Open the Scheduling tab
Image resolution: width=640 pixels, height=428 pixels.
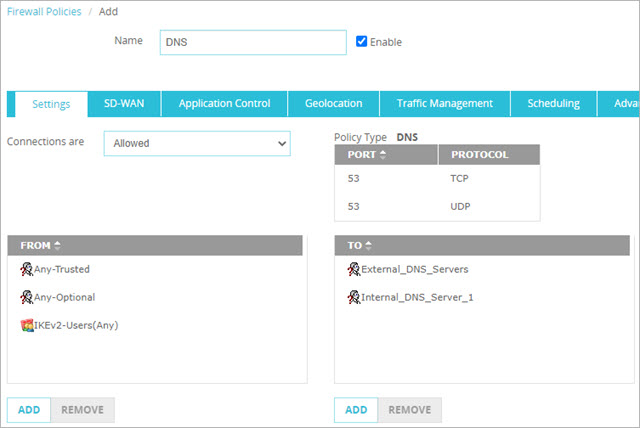[x=553, y=104]
